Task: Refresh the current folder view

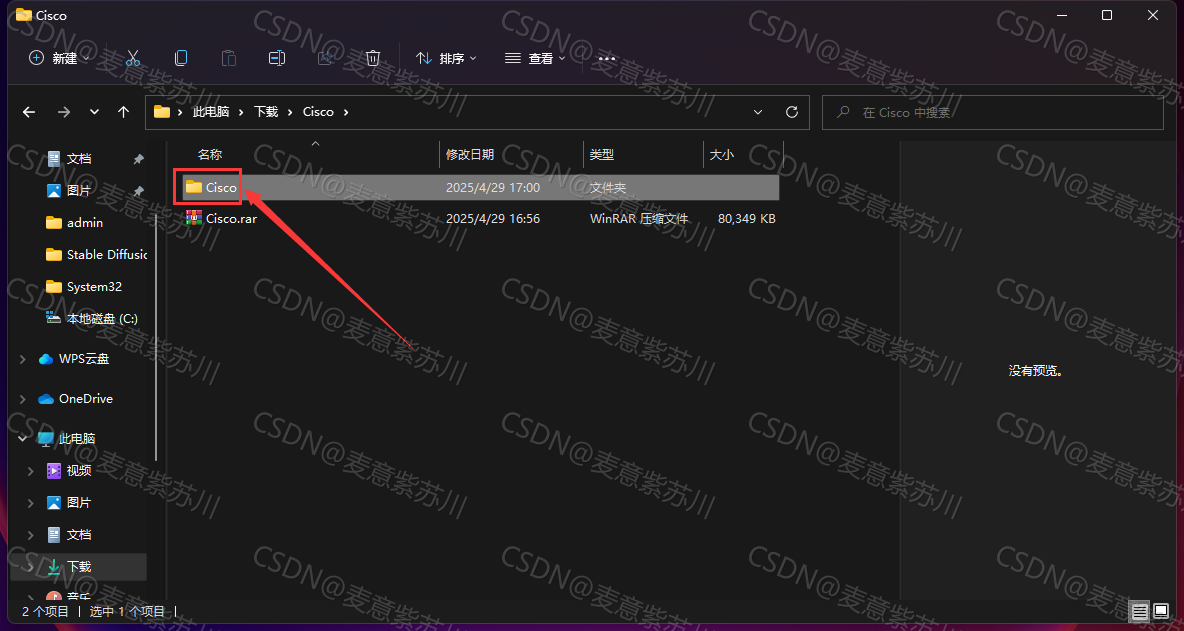Action: click(792, 112)
